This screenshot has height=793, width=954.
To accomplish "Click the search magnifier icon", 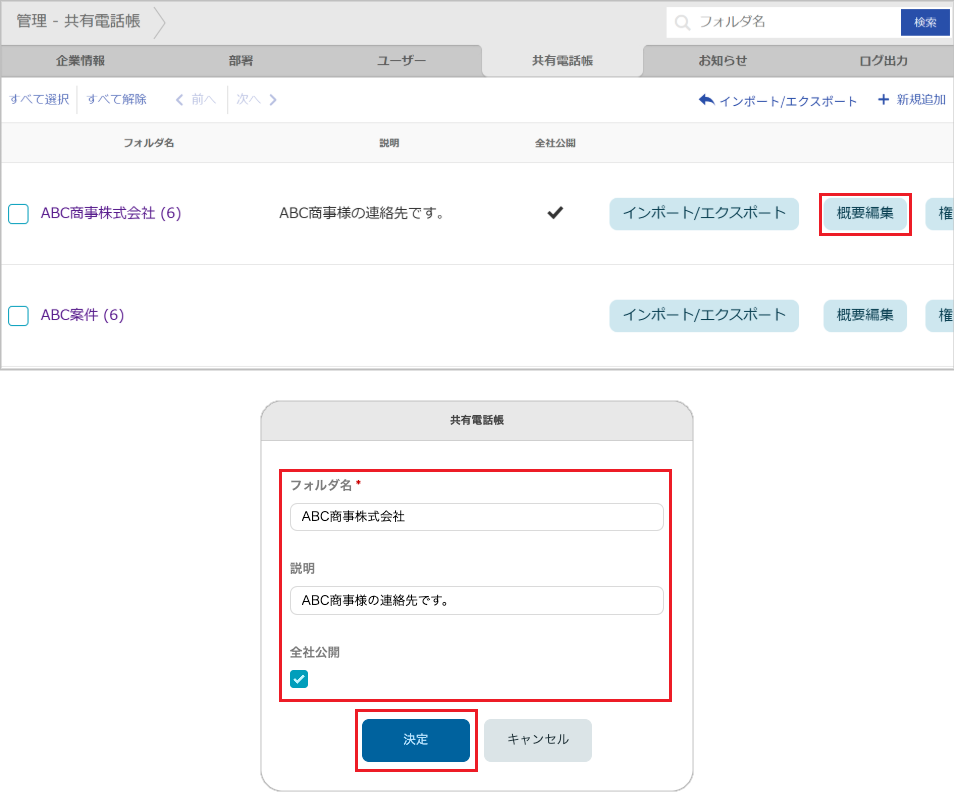I will pos(682,22).
